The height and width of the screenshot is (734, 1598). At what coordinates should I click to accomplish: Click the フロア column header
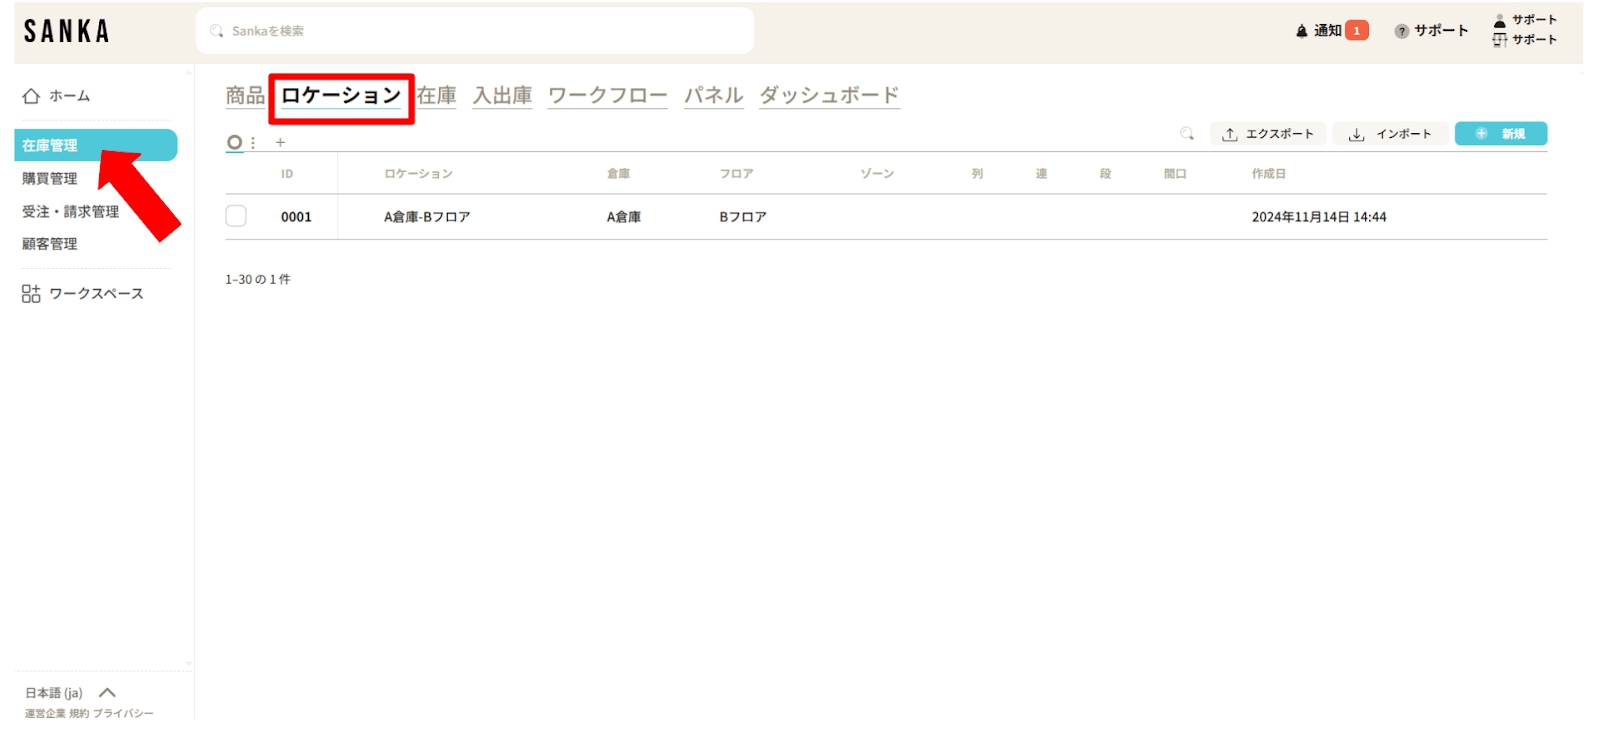pyautogui.click(x=736, y=174)
